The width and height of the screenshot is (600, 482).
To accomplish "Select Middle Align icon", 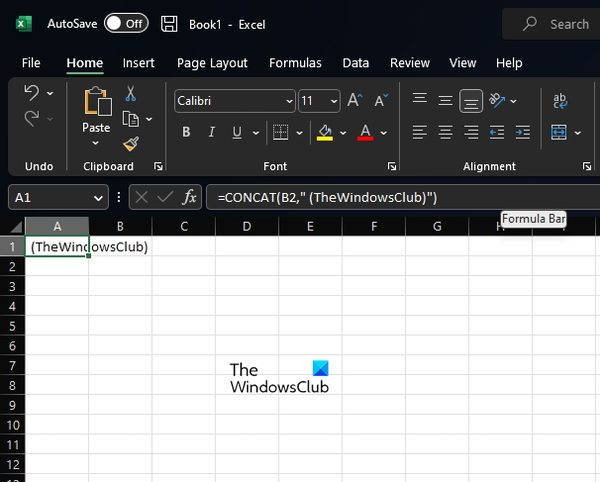I will (445, 101).
